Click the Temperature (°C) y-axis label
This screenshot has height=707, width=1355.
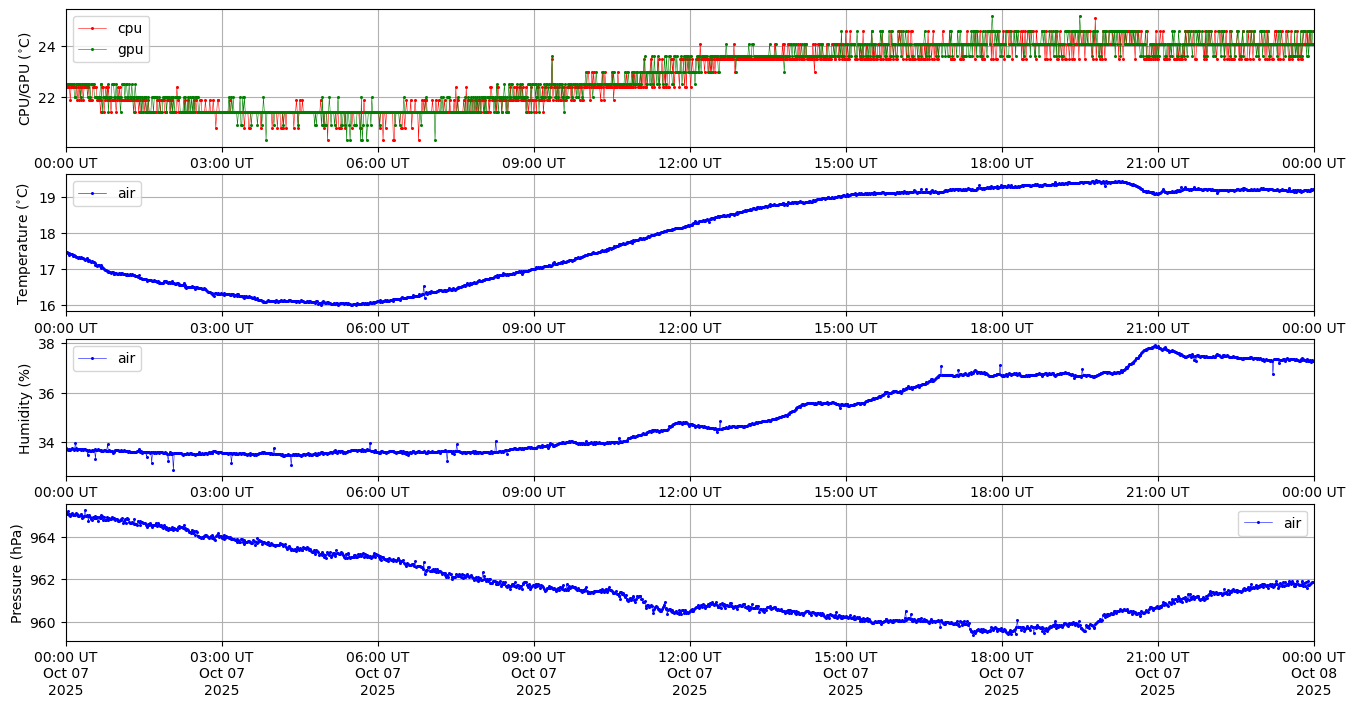[25, 242]
